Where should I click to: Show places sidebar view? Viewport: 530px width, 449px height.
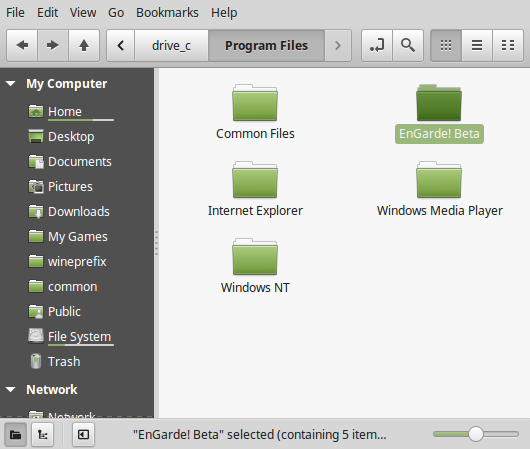(x=15, y=434)
